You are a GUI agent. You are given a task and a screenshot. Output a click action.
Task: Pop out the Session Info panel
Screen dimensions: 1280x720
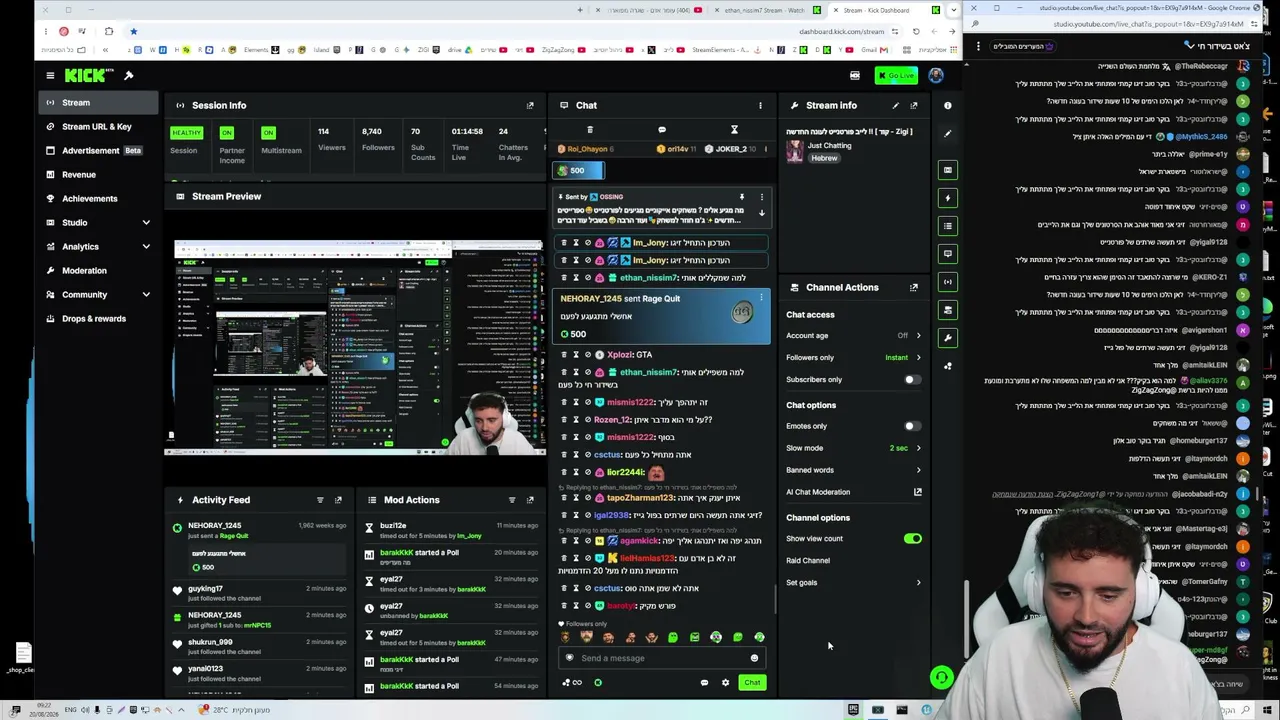pos(530,105)
